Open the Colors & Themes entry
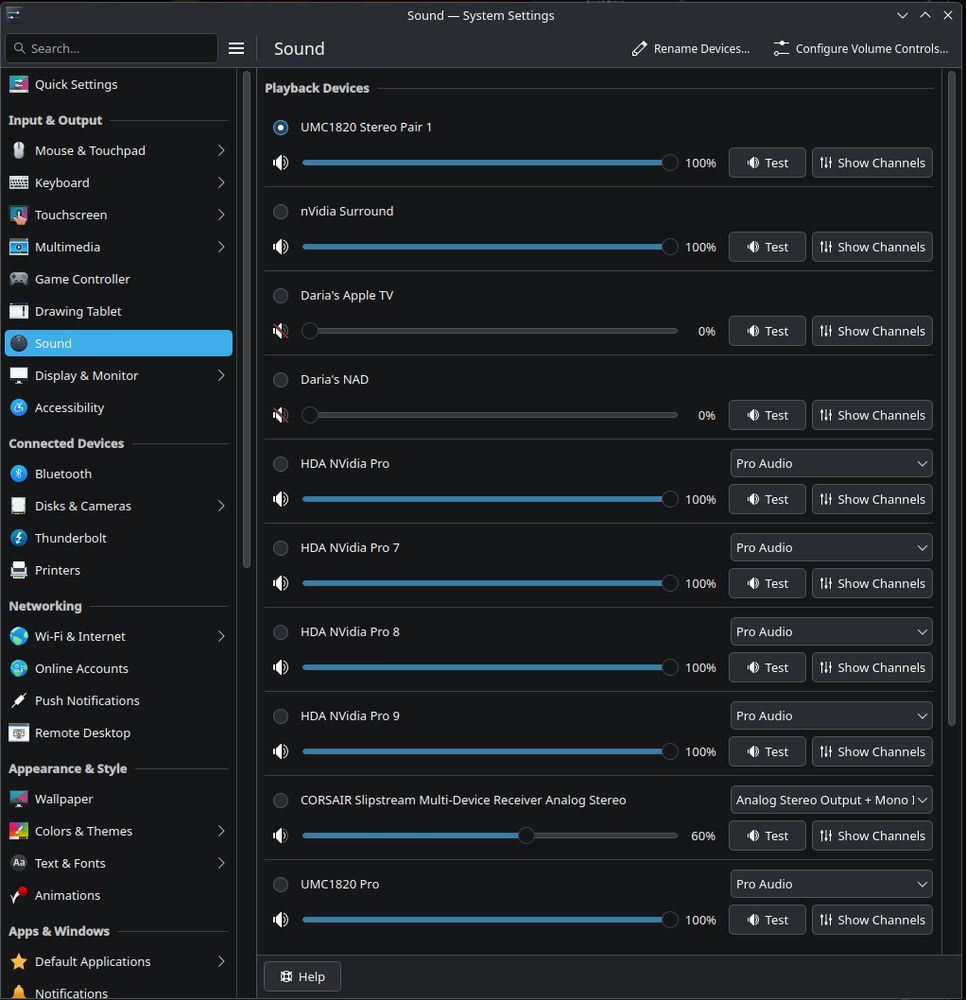966x1000 pixels. 119,831
